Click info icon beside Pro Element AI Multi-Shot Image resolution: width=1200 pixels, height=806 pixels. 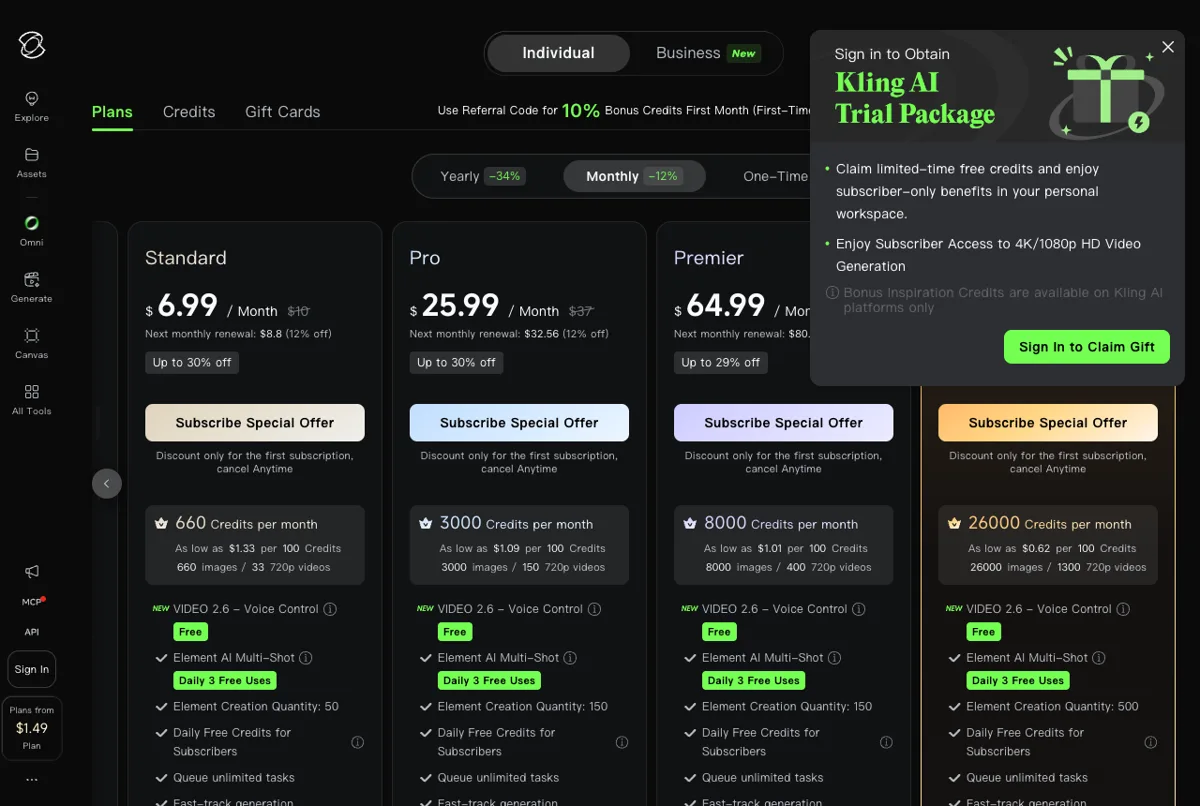click(x=570, y=658)
